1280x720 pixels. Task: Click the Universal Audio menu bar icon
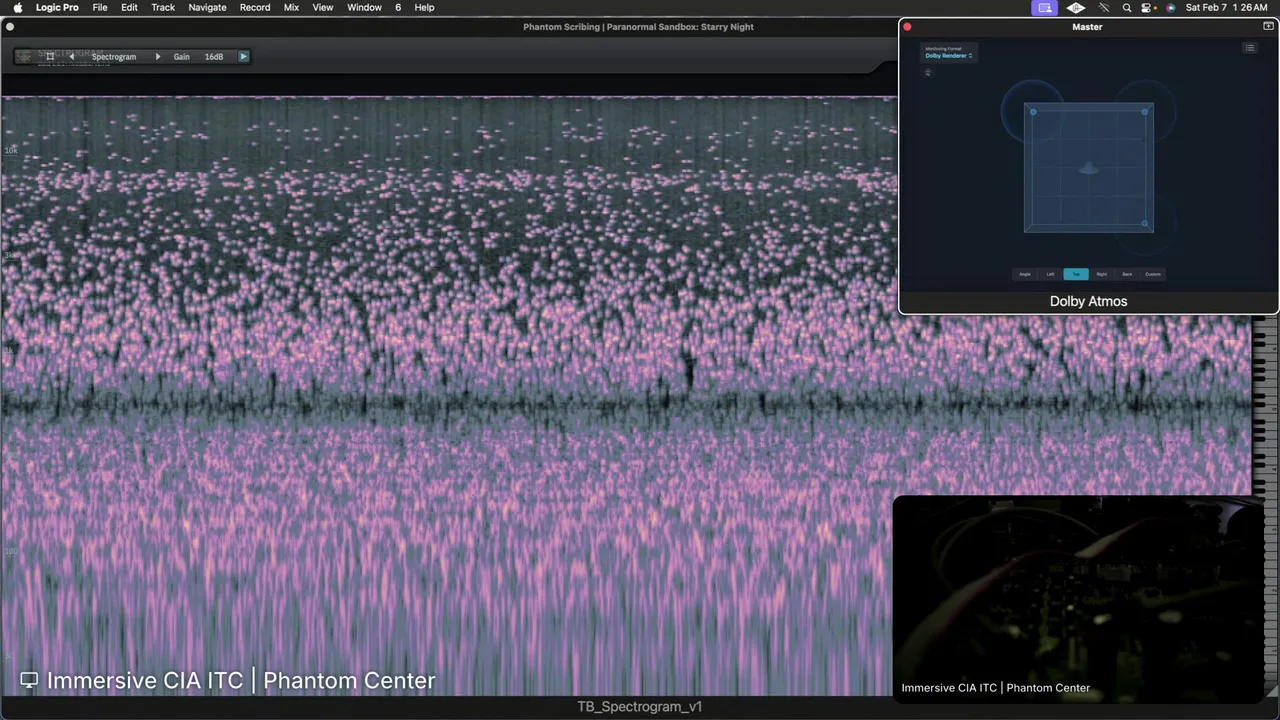[1076, 7]
